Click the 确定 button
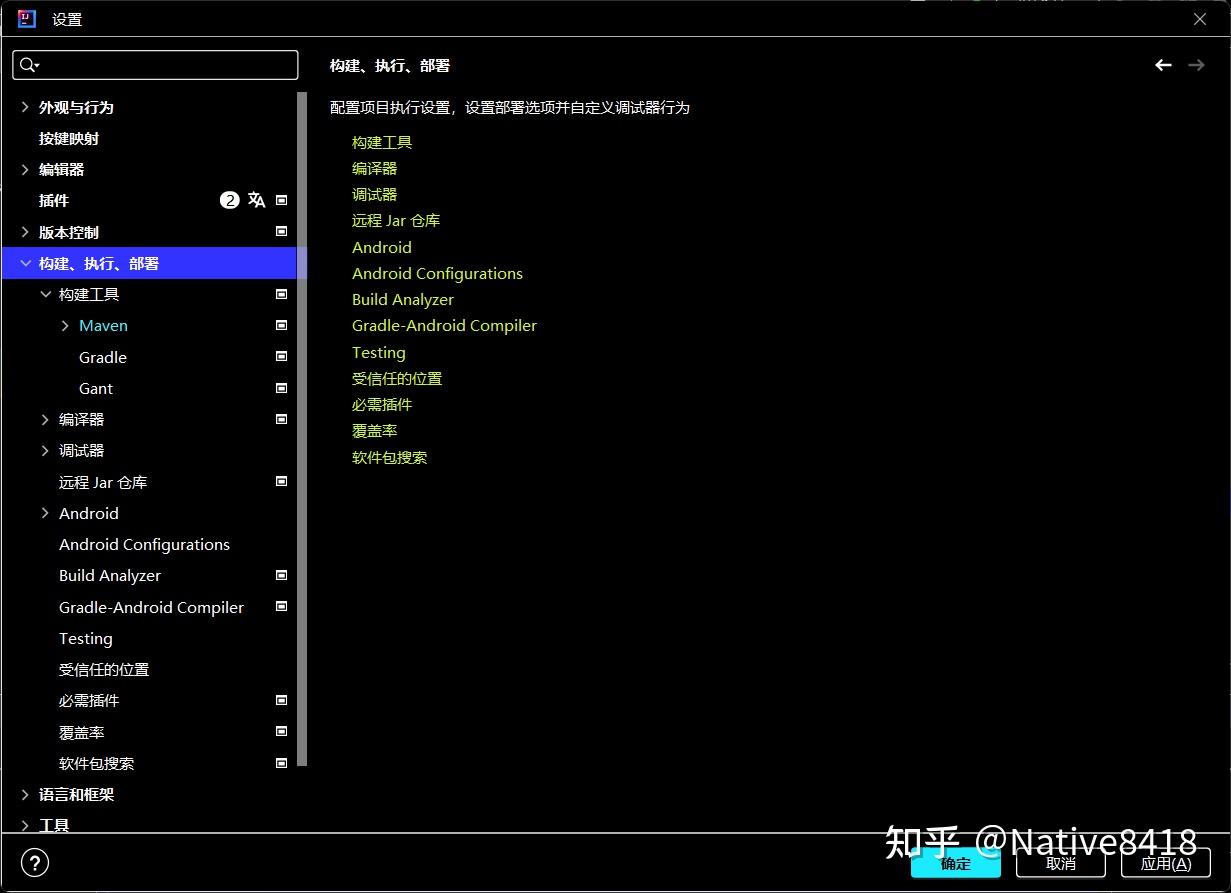 tap(954, 863)
